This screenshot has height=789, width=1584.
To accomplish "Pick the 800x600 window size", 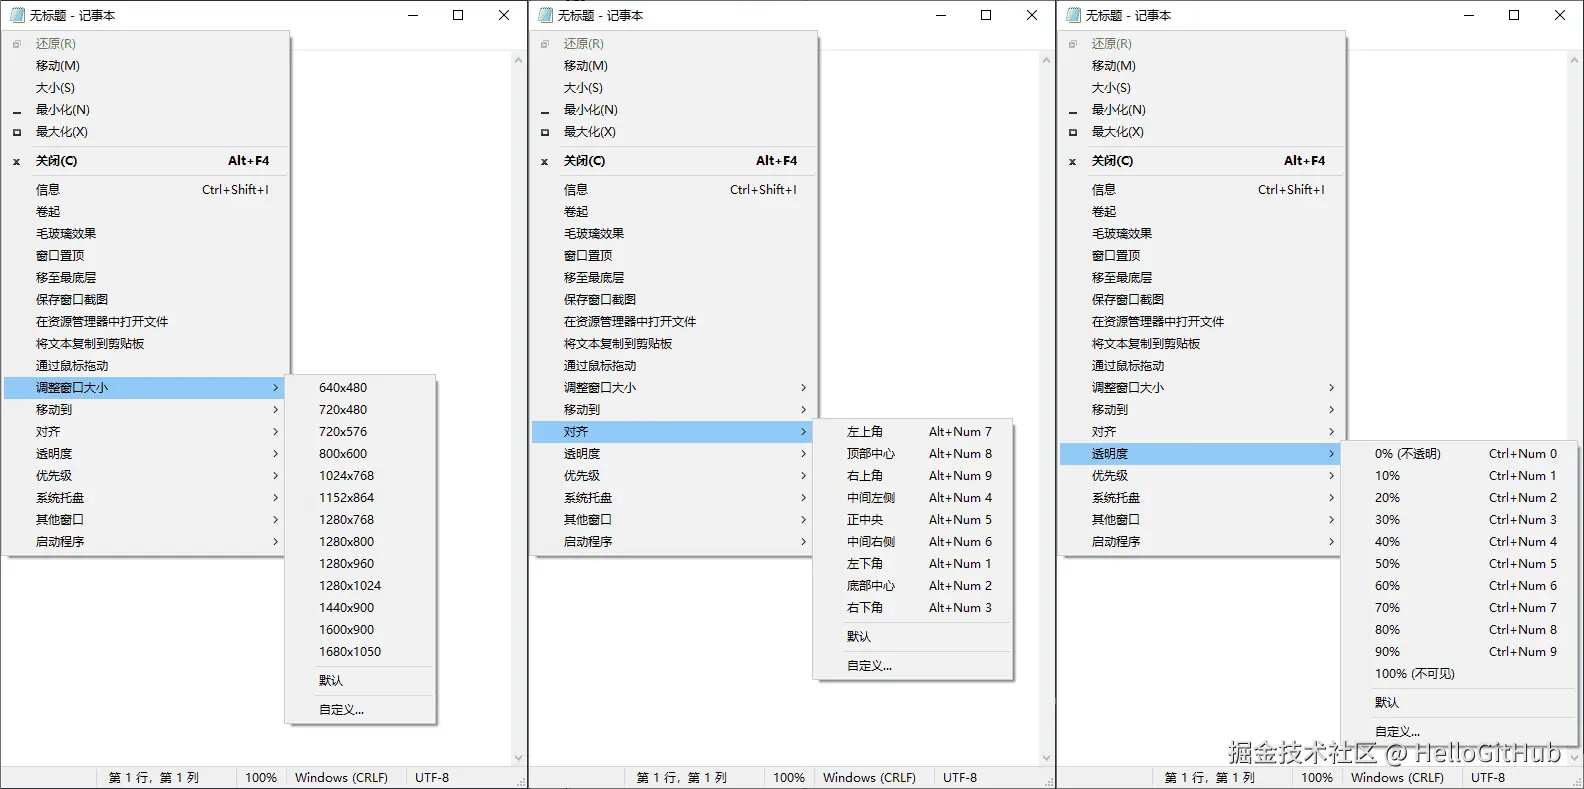I will tap(361, 454).
